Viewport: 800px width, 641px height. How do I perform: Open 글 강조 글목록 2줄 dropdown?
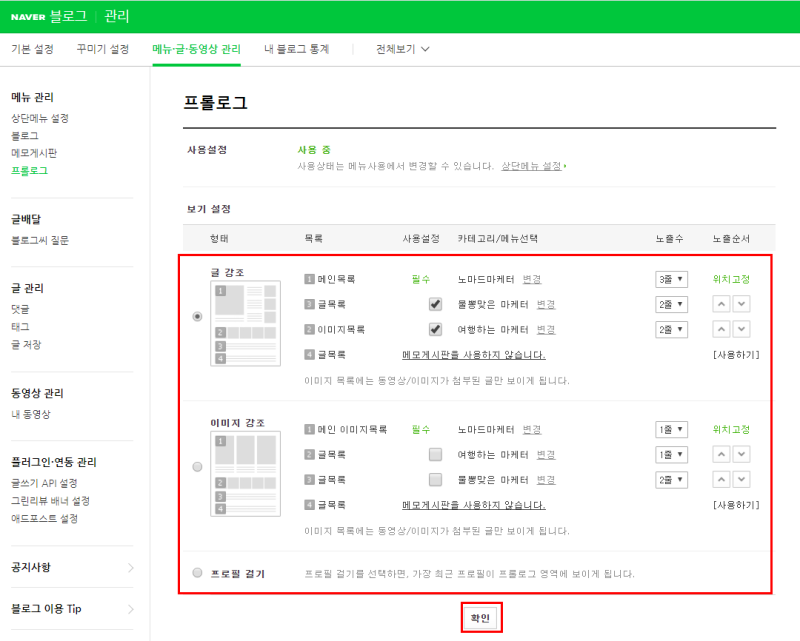671,304
